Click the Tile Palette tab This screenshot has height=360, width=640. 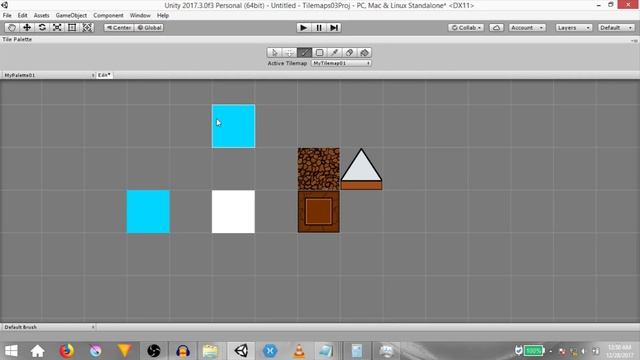17,40
